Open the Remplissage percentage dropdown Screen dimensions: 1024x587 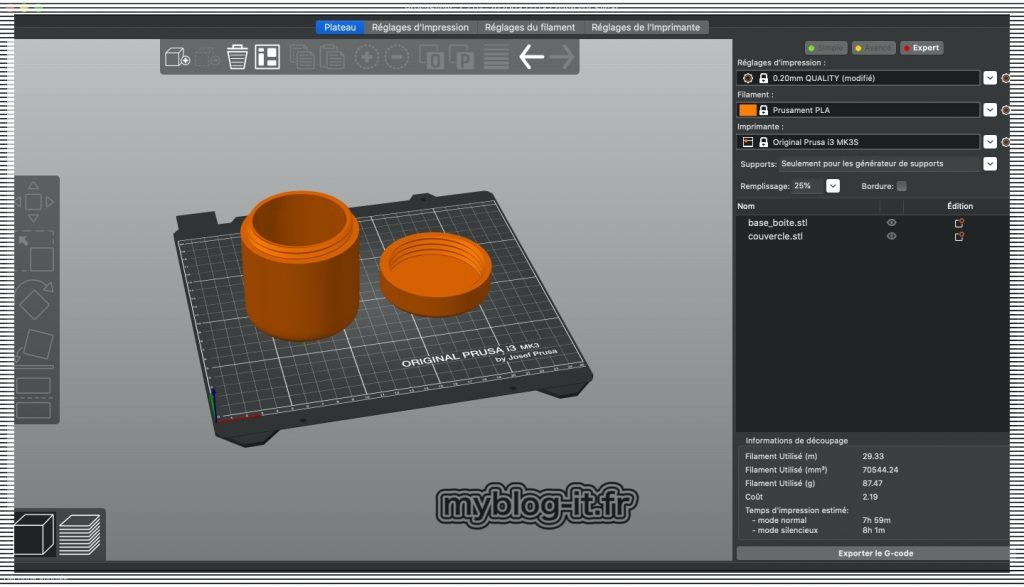pyautogui.click(x=833, y=186)
